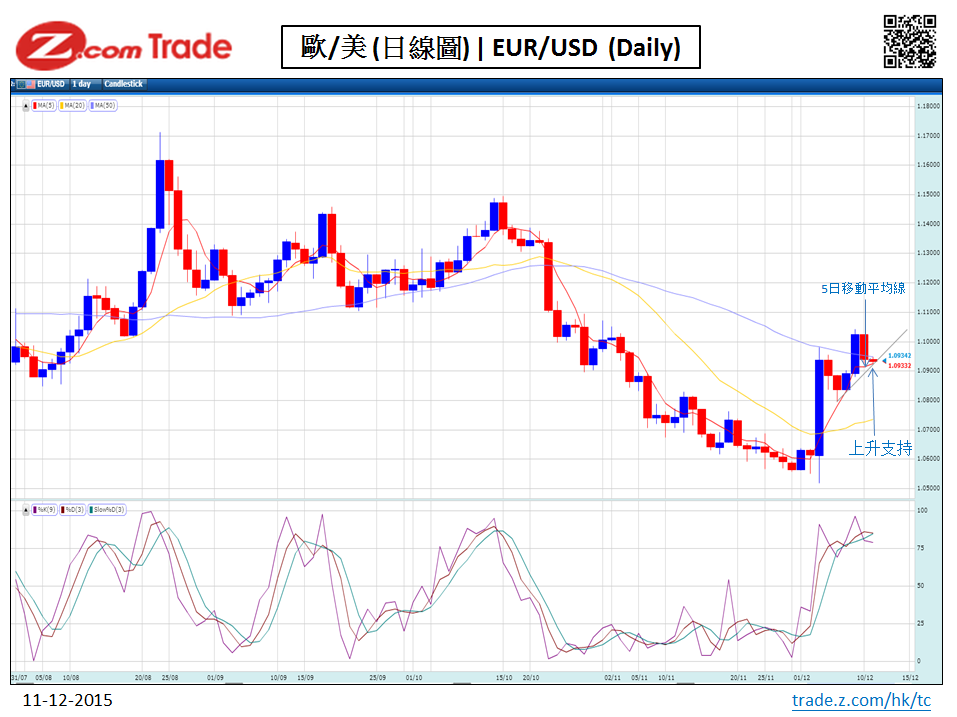Open the Candlestick chart type selector
The width and height of the screenshot is (957, 717).
click(124, 84)
